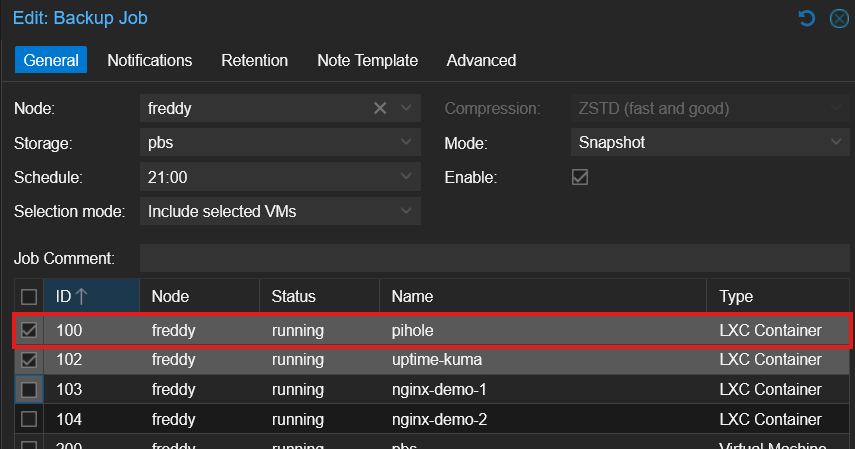Screen dimensions: 855x449
Task: Switch to the Notifications tab
Action: point(150,60)
